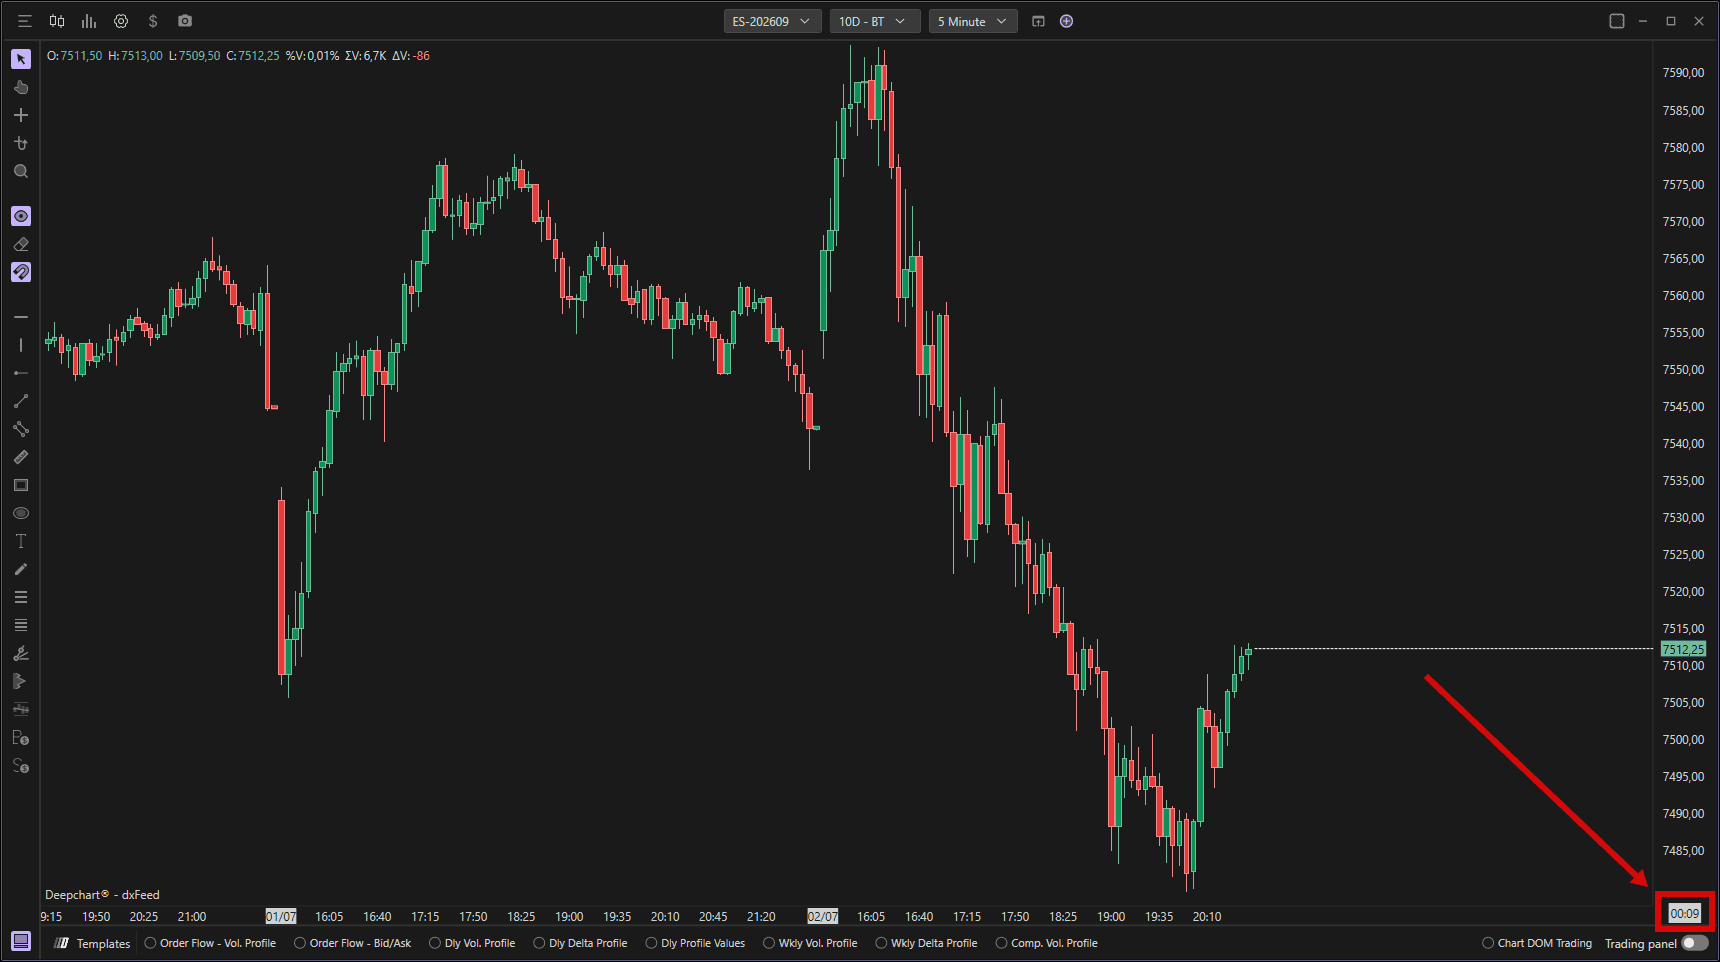Image resolution: width=1720 pixels, height=962 pixels.
Task: Click the 02/07 date marker on time axis
Action: click(823, 916)
